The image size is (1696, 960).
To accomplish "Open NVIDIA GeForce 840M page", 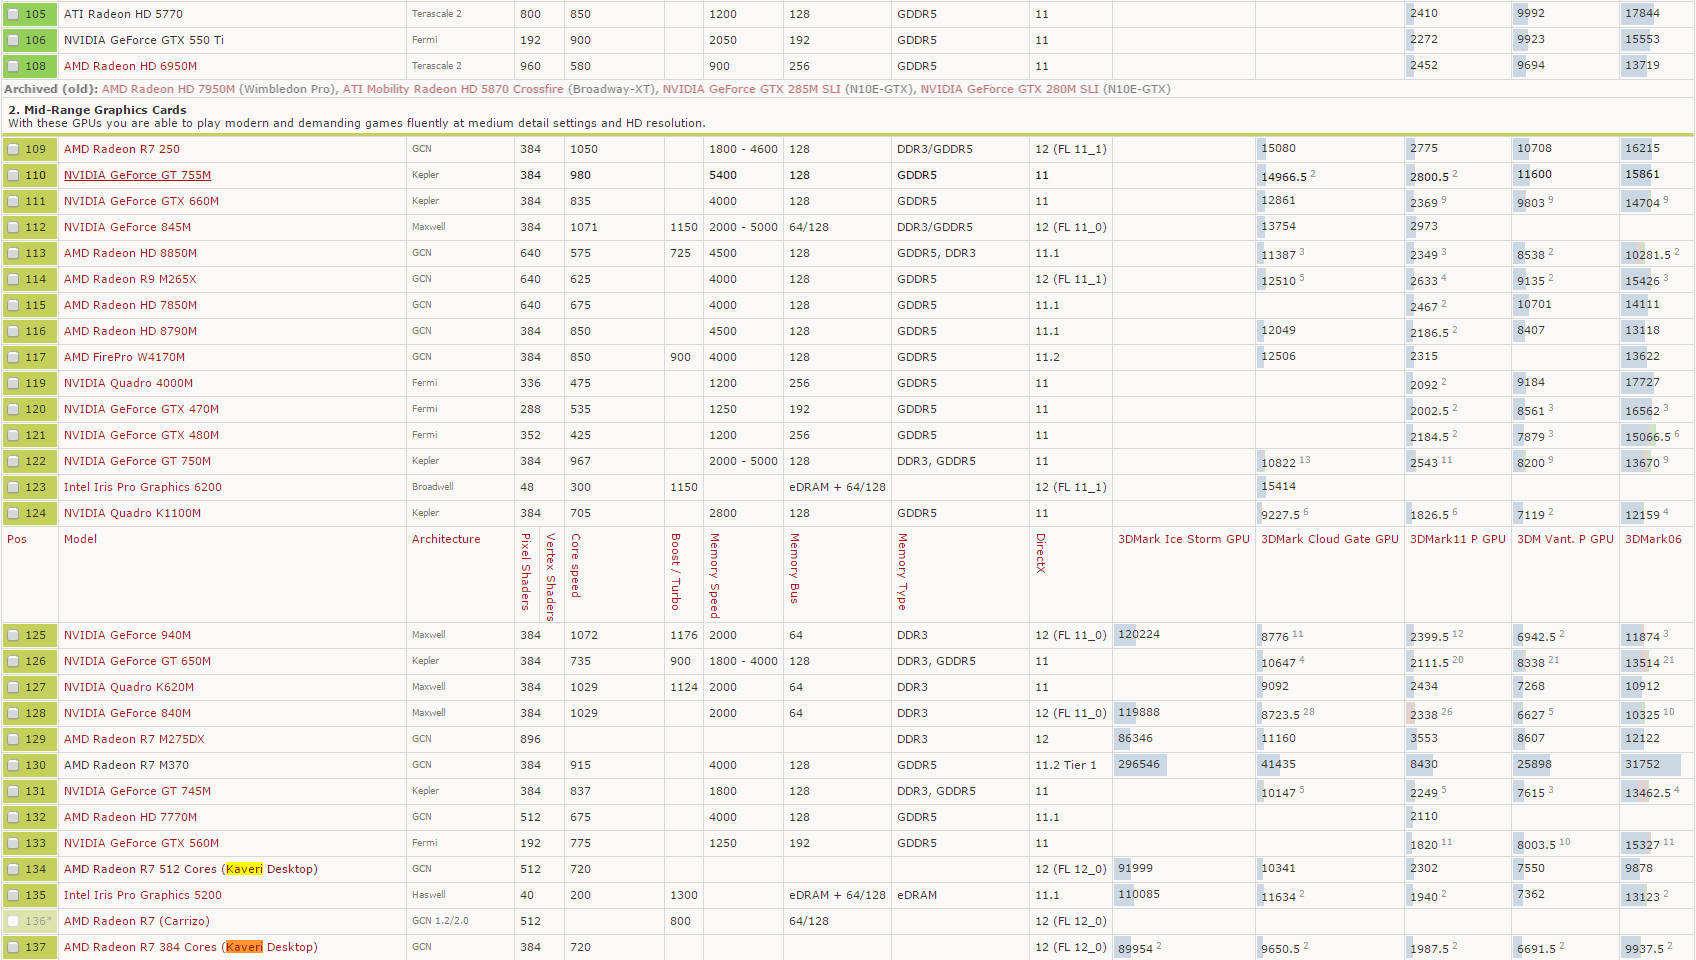I will pyautogui.click(x=127, y=713).
